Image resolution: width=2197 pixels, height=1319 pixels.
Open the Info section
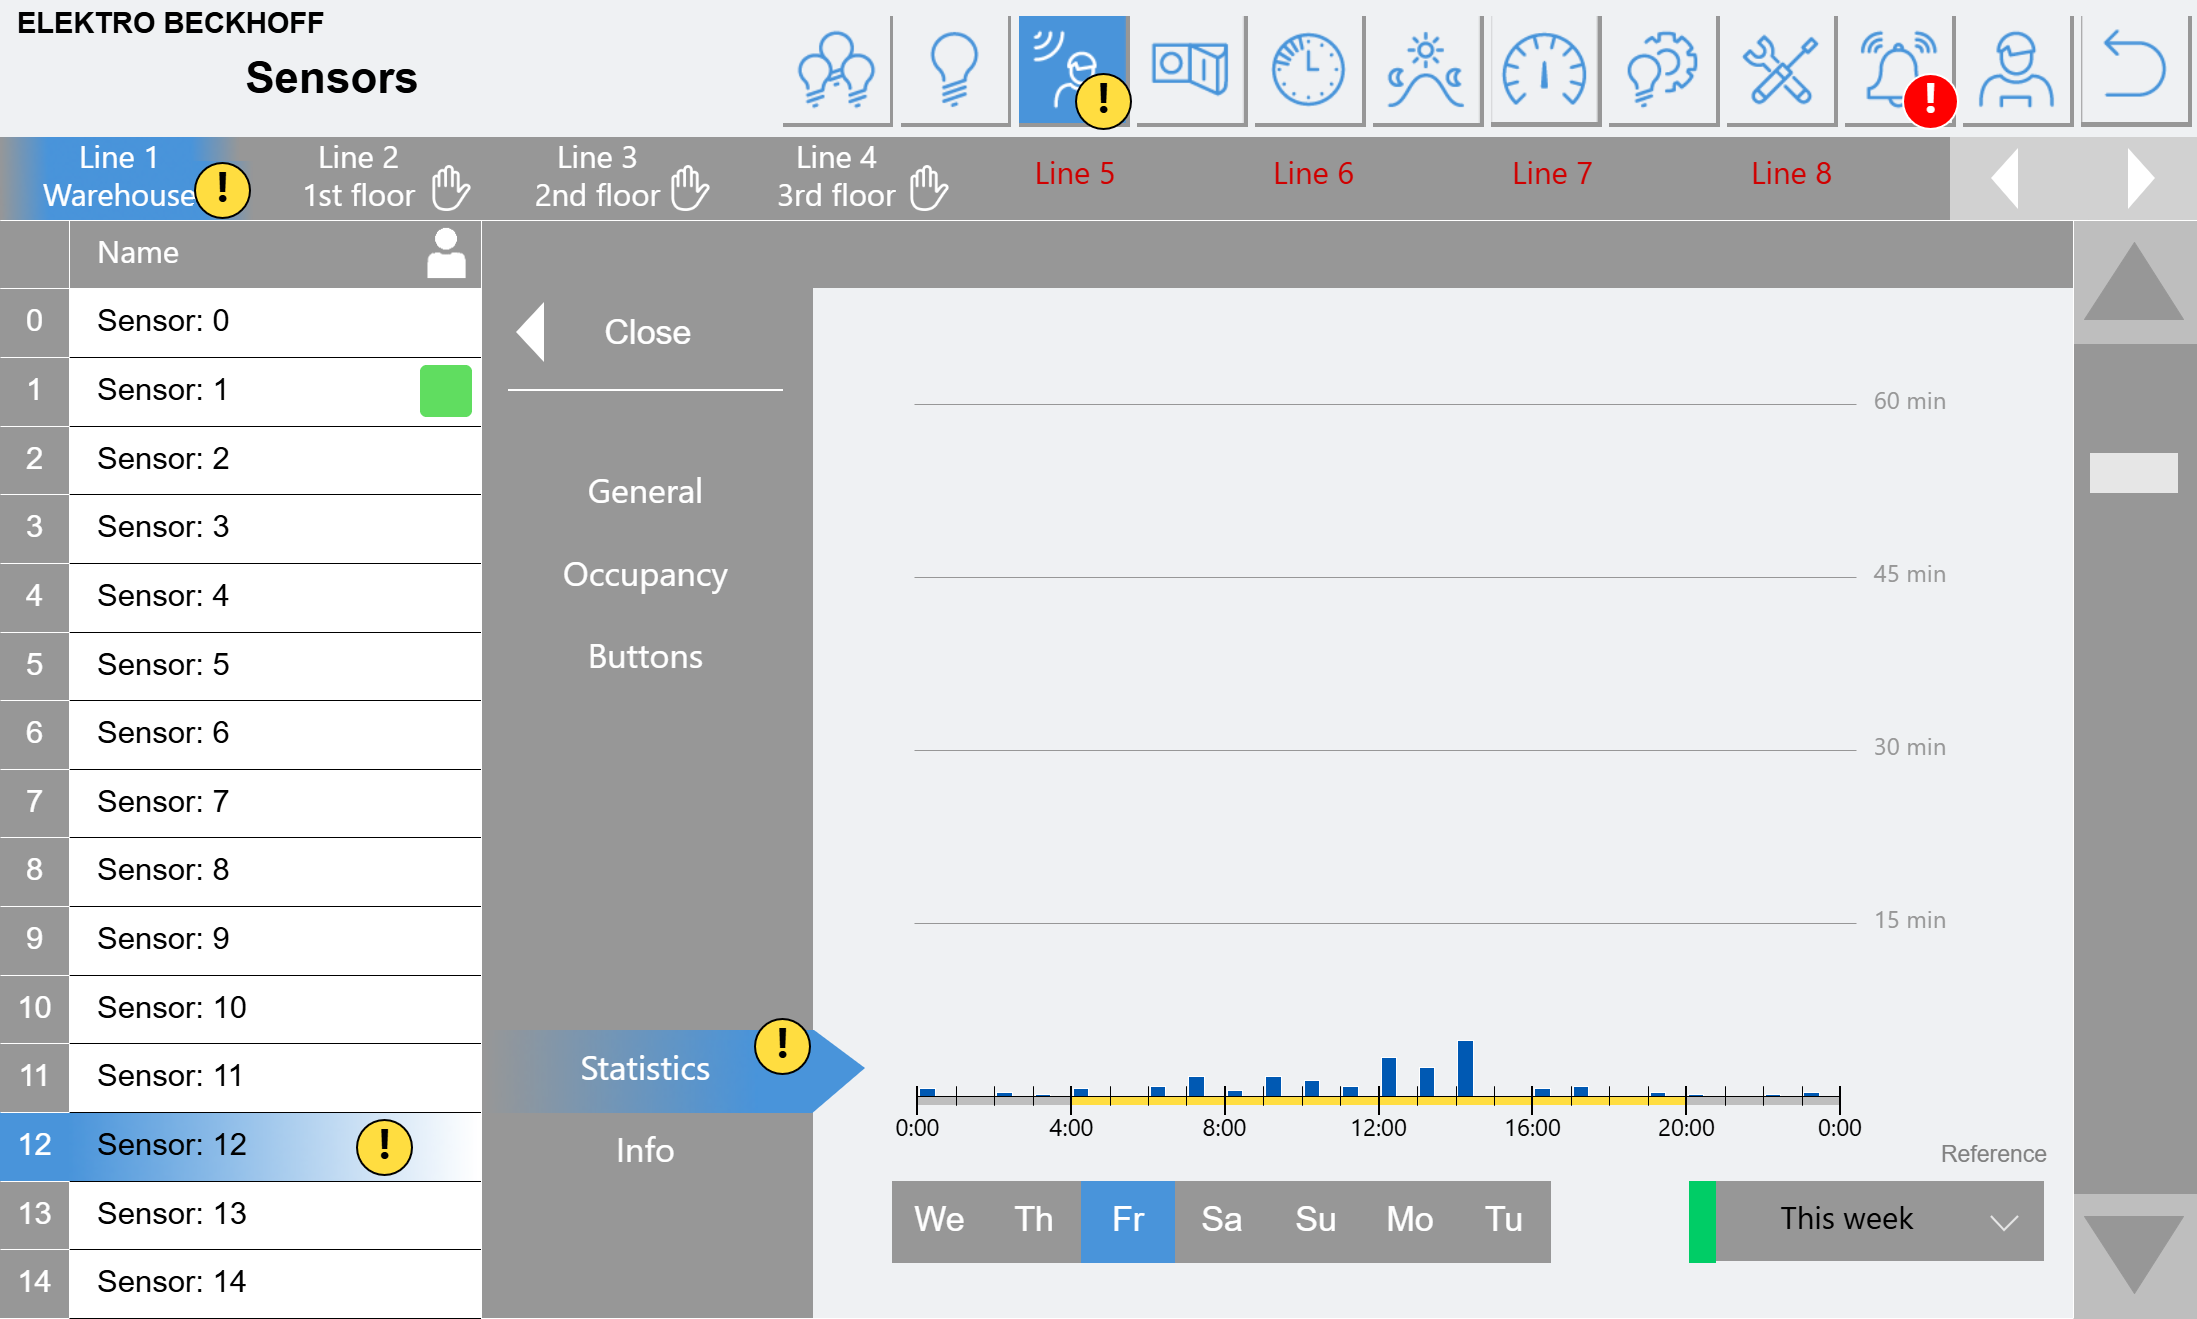[x=645, y=1150]
